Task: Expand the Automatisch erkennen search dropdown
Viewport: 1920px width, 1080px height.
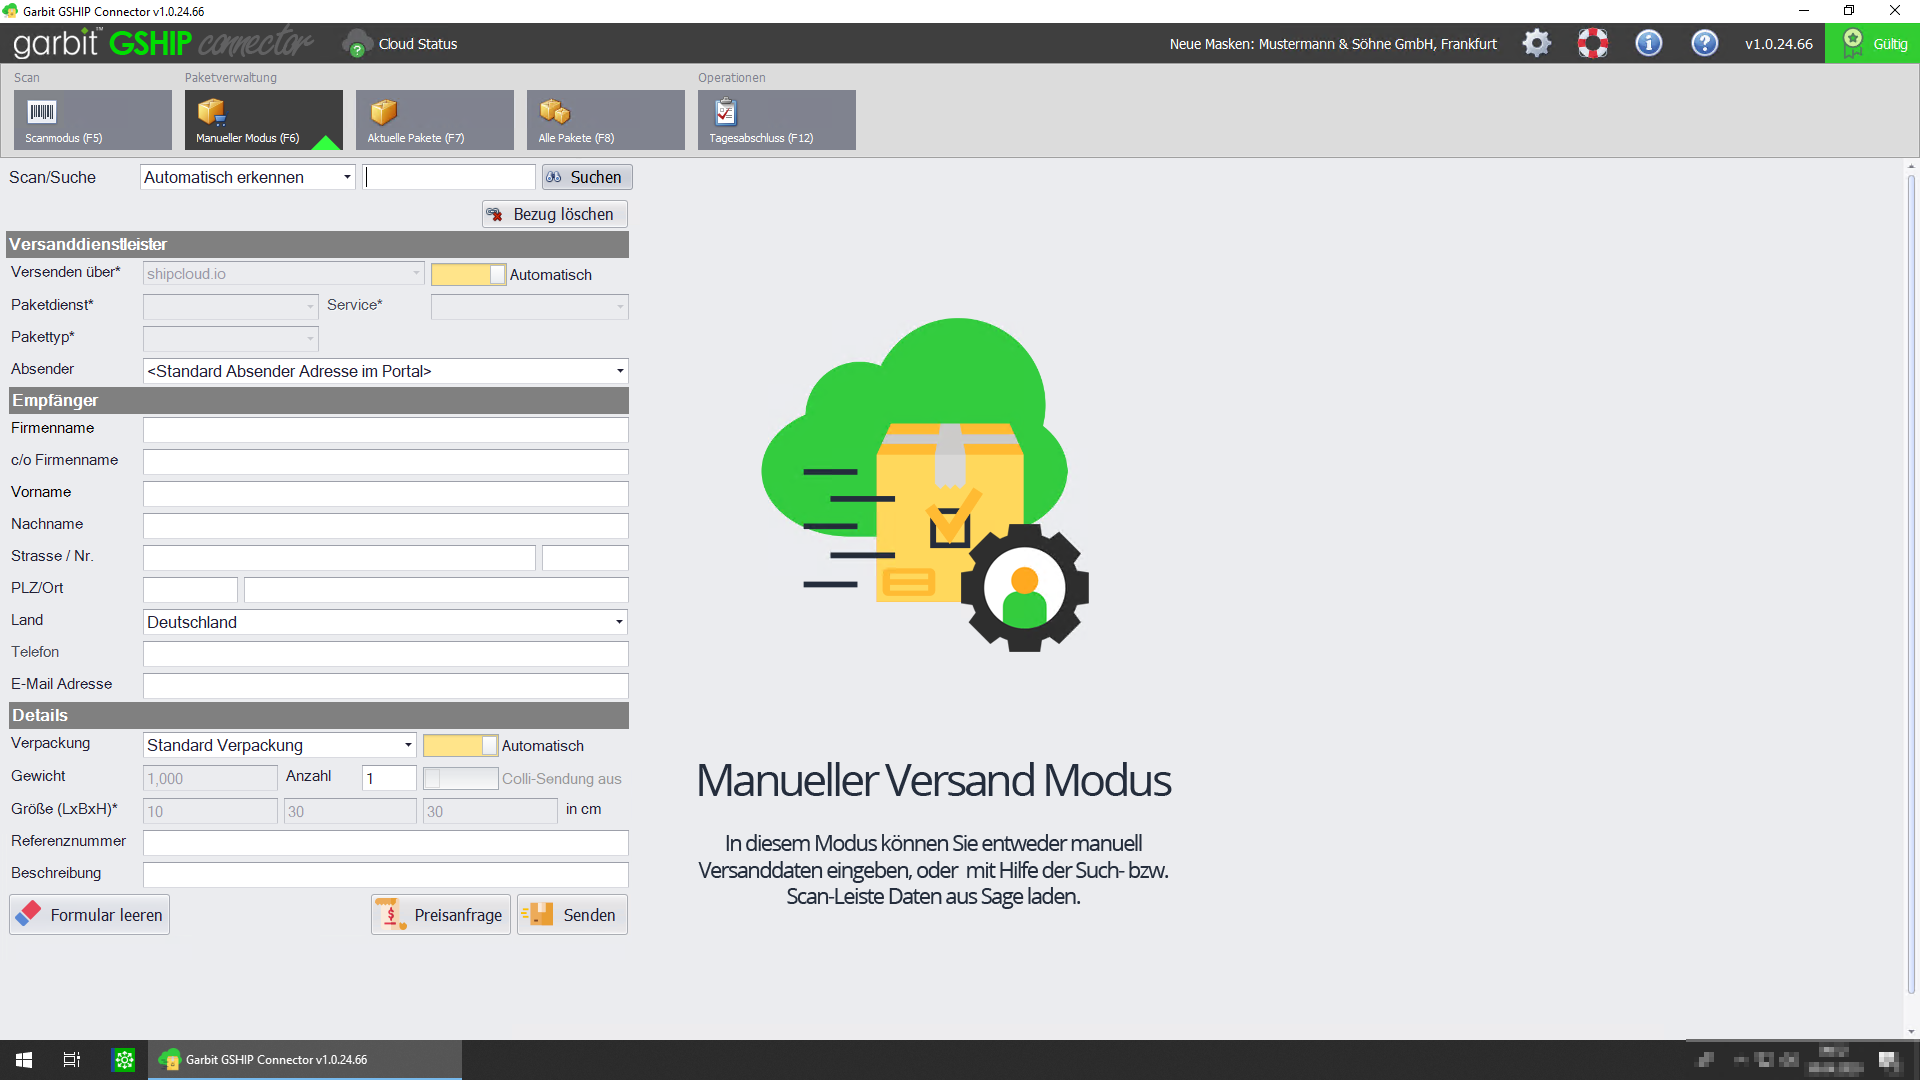Action: 347,177
